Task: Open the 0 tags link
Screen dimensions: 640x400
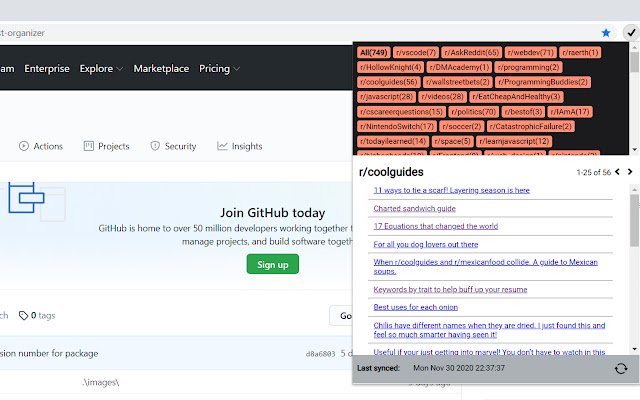Action: point(37,315)
